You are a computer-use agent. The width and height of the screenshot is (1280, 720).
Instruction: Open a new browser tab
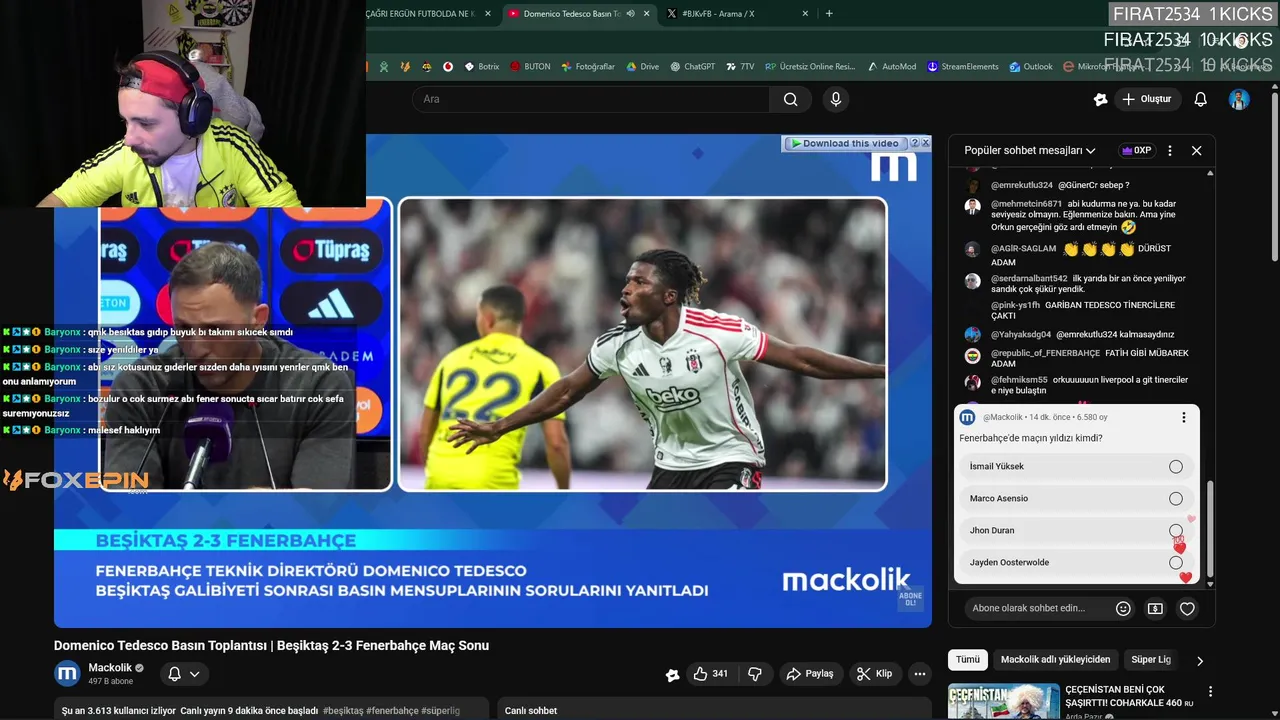click(829, 14)
